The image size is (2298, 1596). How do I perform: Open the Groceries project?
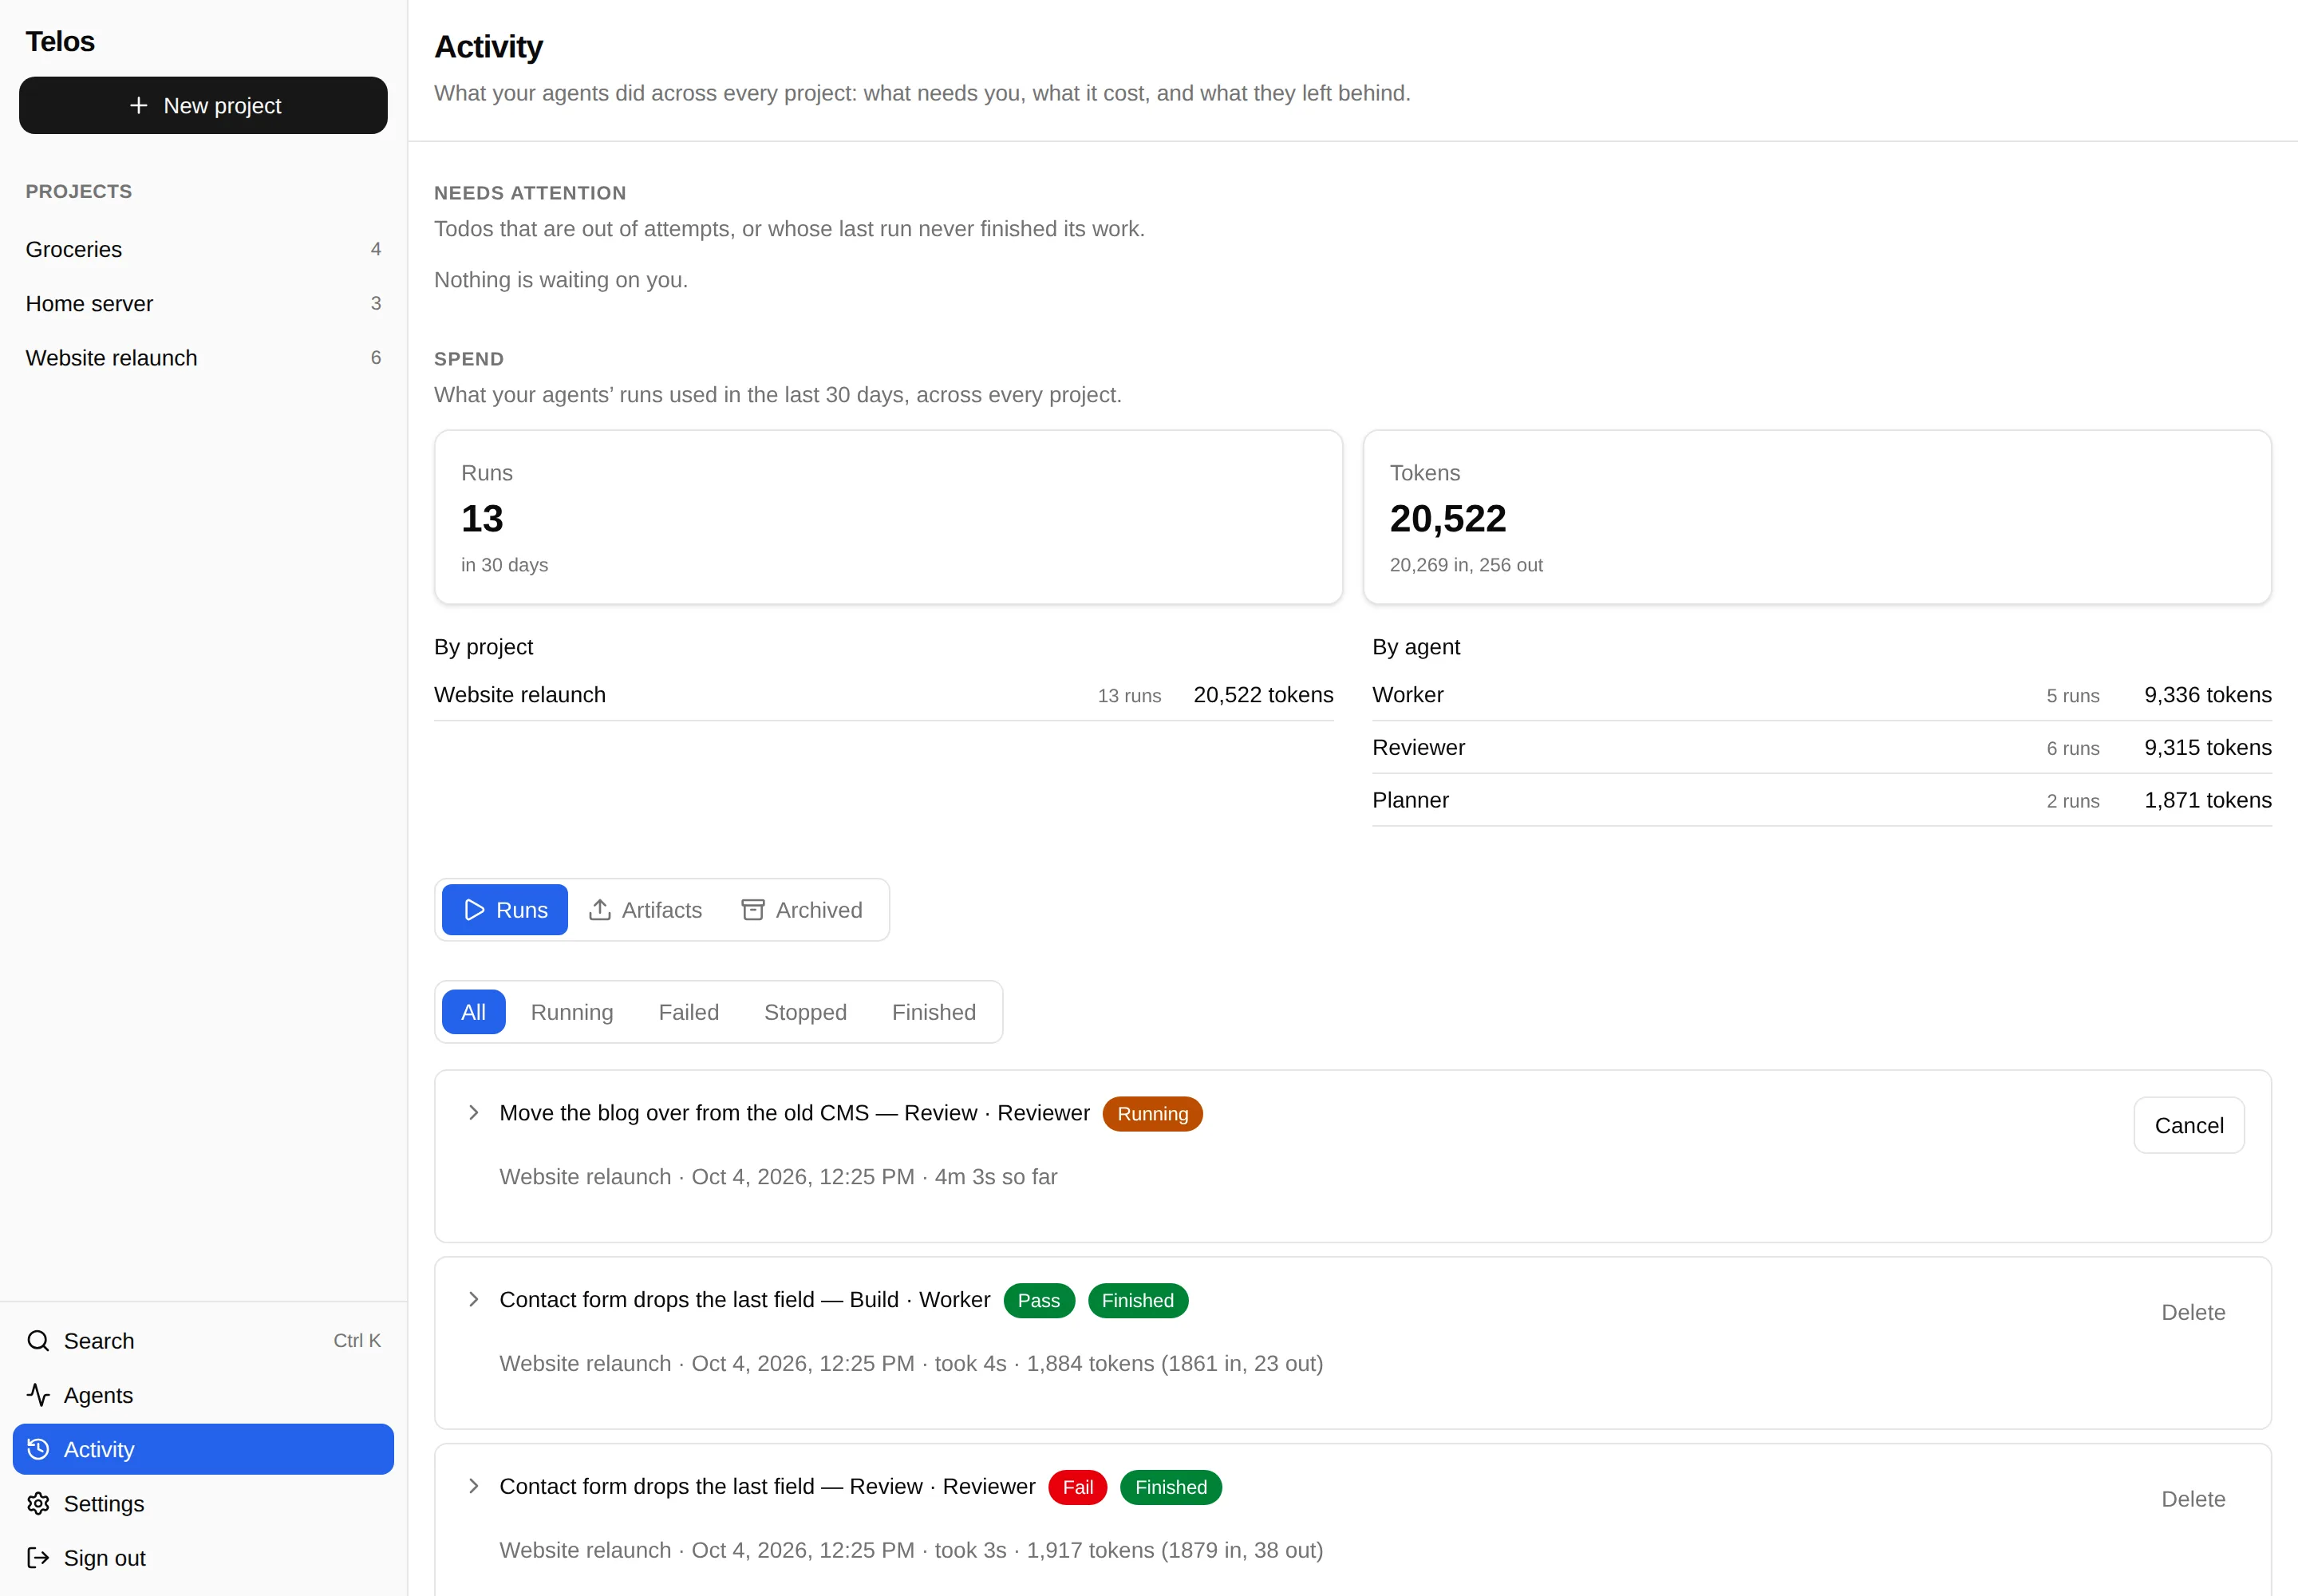point(203,249)
